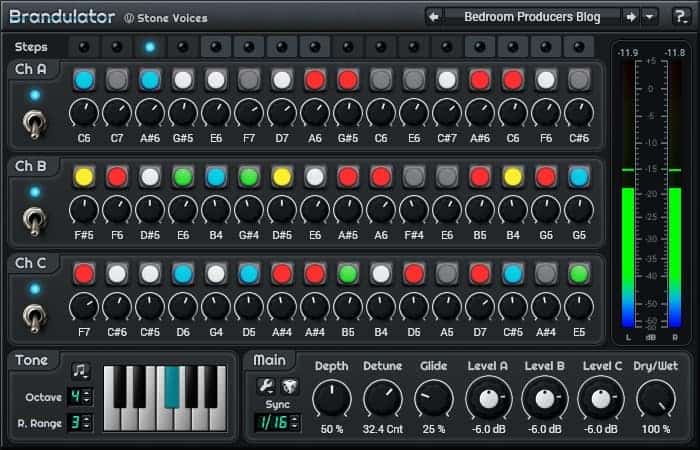700x450 pixels.
Task: Click the Bedroom Producers Blog preset name
Action: (531, 16)
